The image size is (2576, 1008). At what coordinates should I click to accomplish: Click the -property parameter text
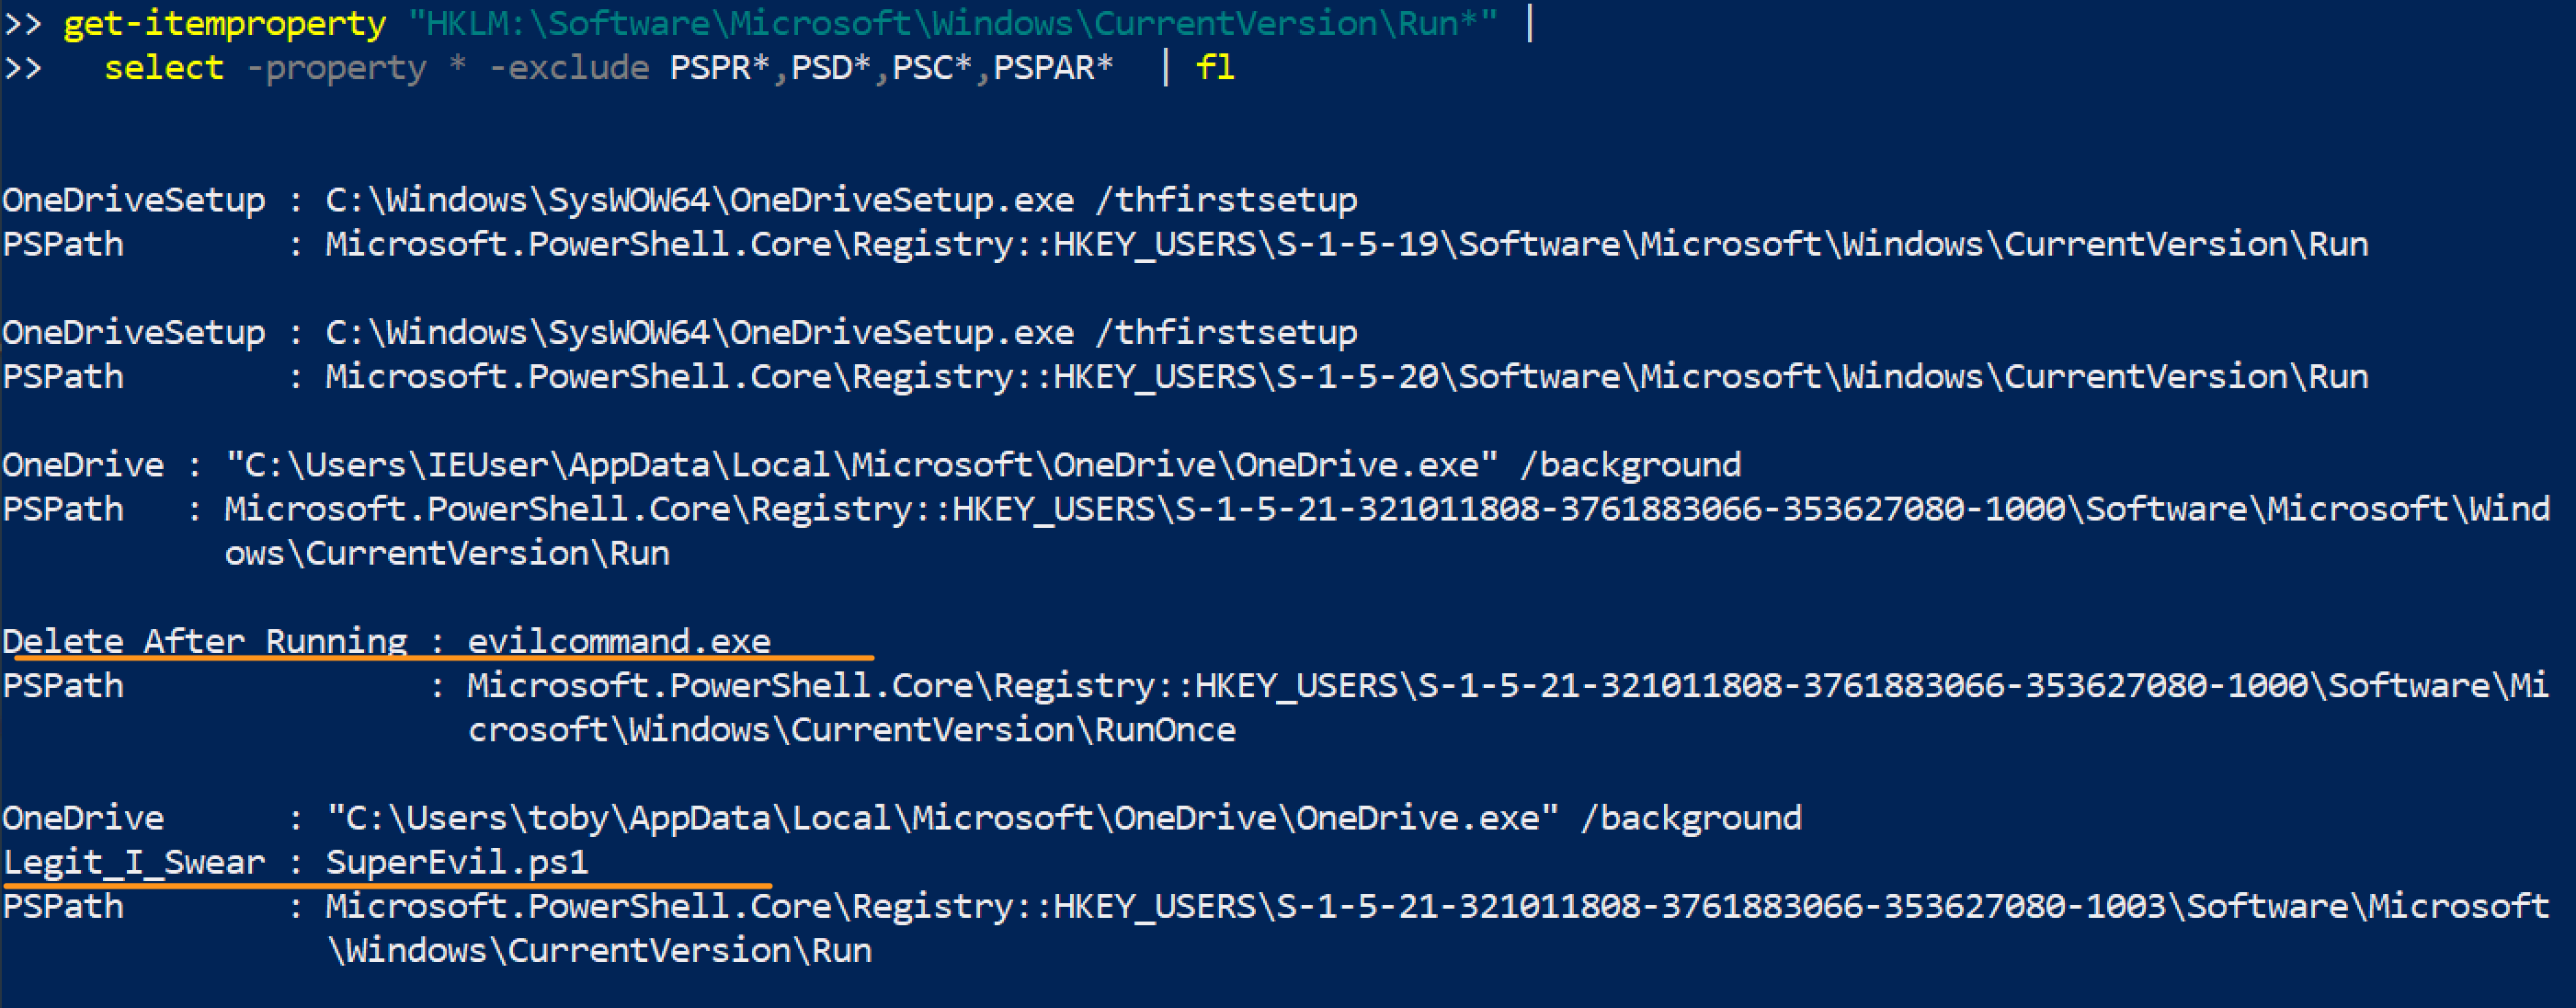click(x=336, y=68)
